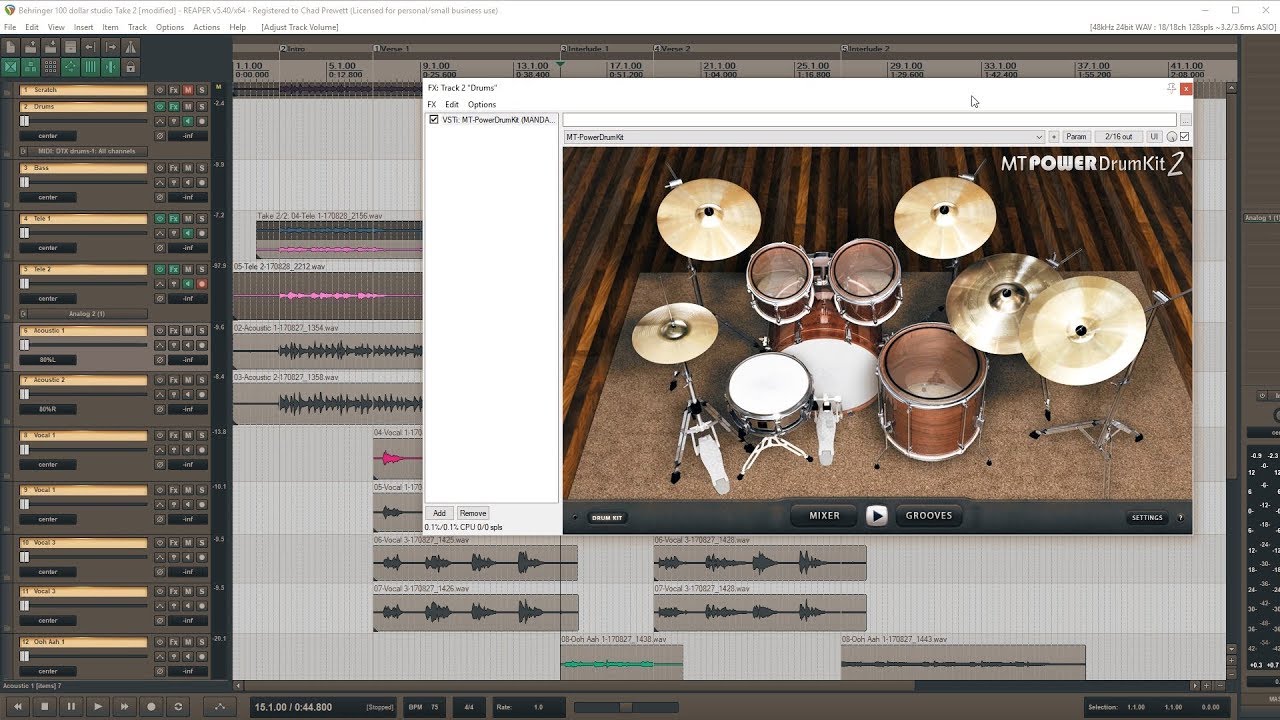Open the File menu
1280x720 pixels.
10,27
